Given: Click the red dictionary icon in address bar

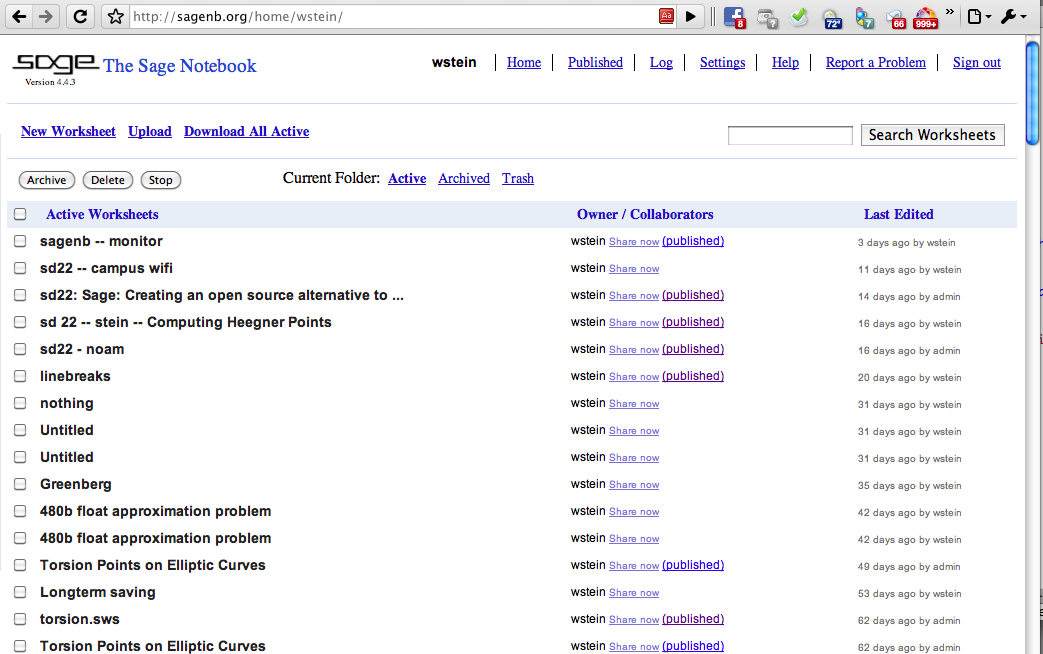Looking at the screenshot, I should (x=667, y=17).
